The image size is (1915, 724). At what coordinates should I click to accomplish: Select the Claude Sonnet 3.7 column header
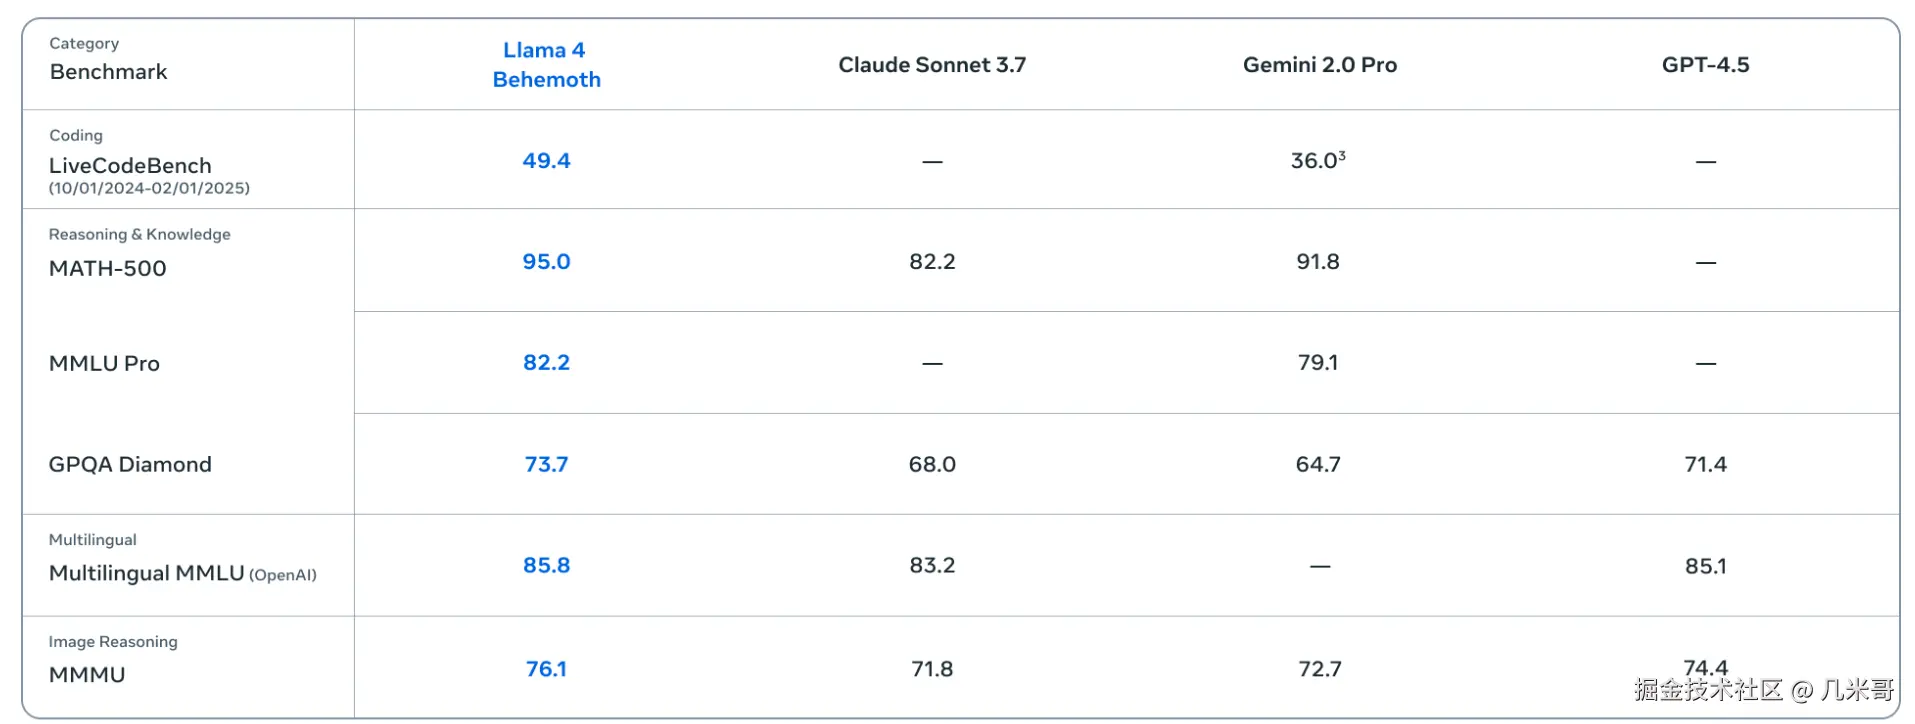(931, 65)
